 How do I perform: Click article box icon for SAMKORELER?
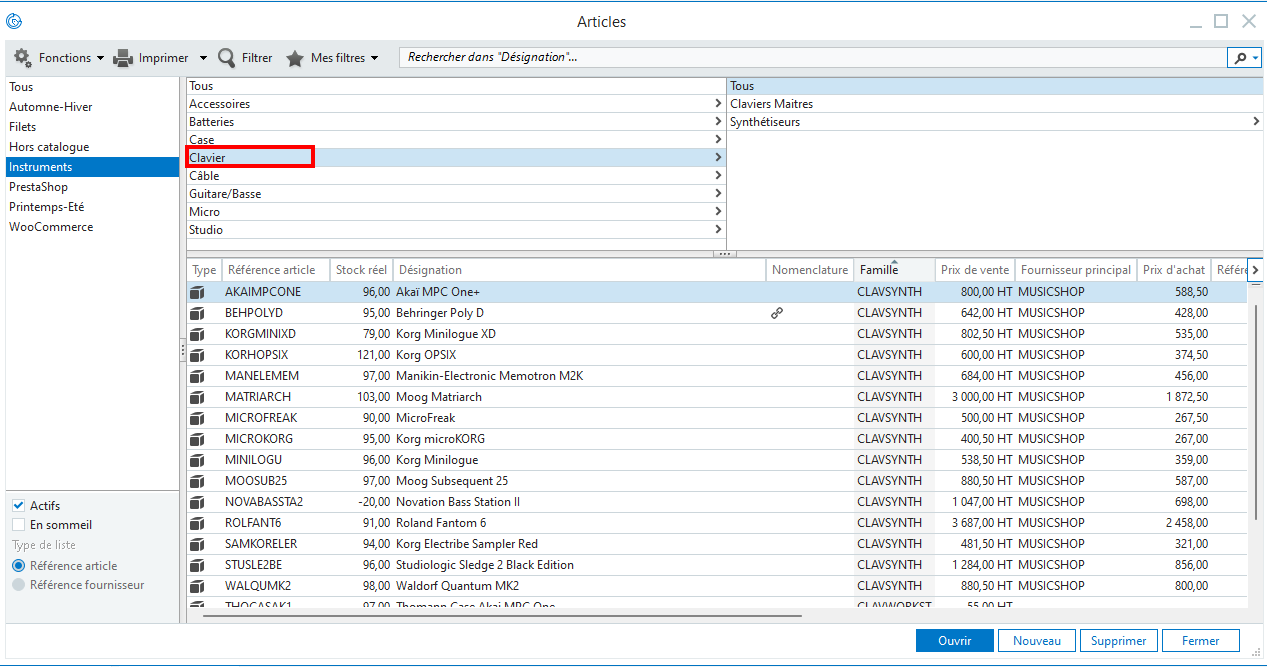(x=197, y=544)
